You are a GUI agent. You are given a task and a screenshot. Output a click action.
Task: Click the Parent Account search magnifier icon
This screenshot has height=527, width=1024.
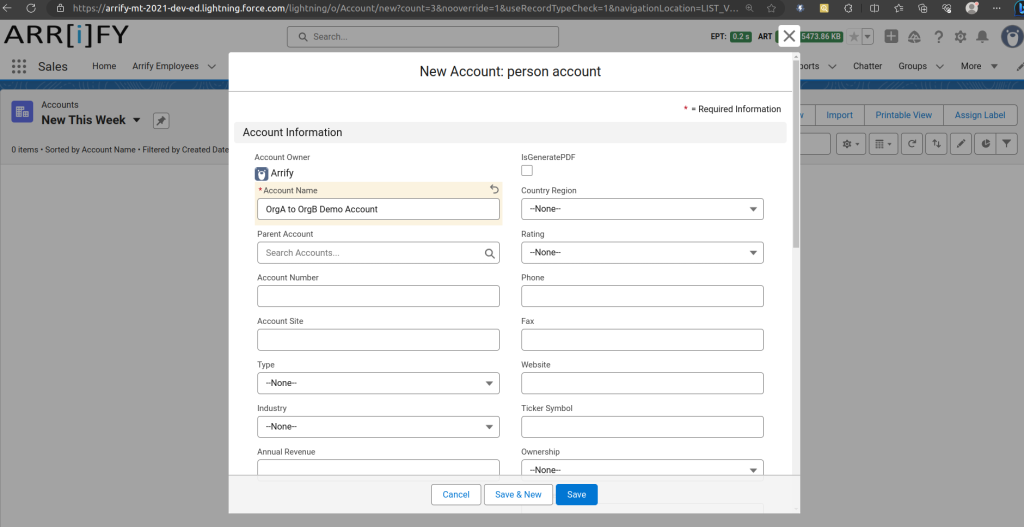(x=490, y=253)
